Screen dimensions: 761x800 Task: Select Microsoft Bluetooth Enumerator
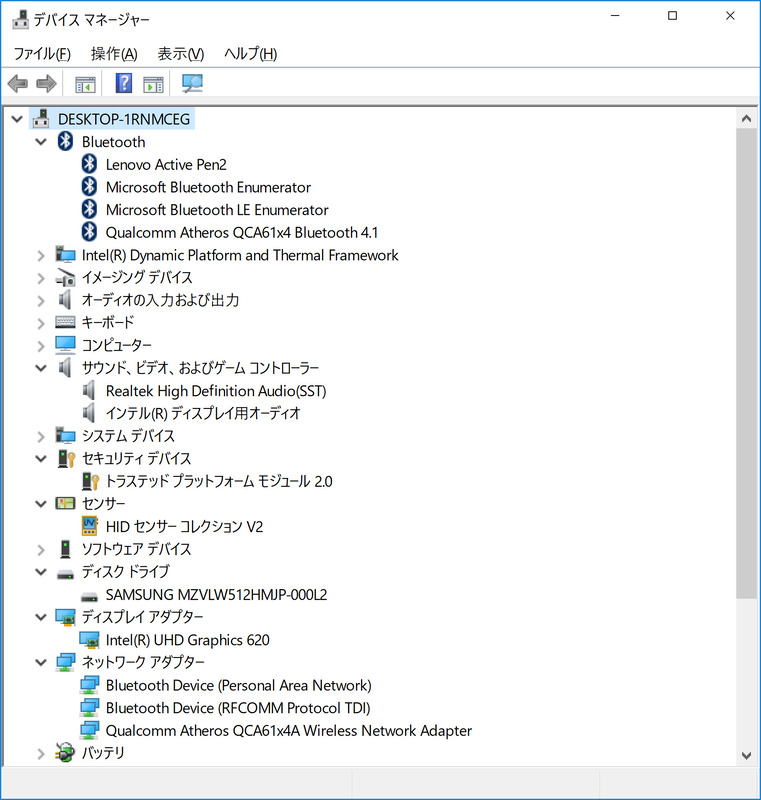click(x=208, y=187)
